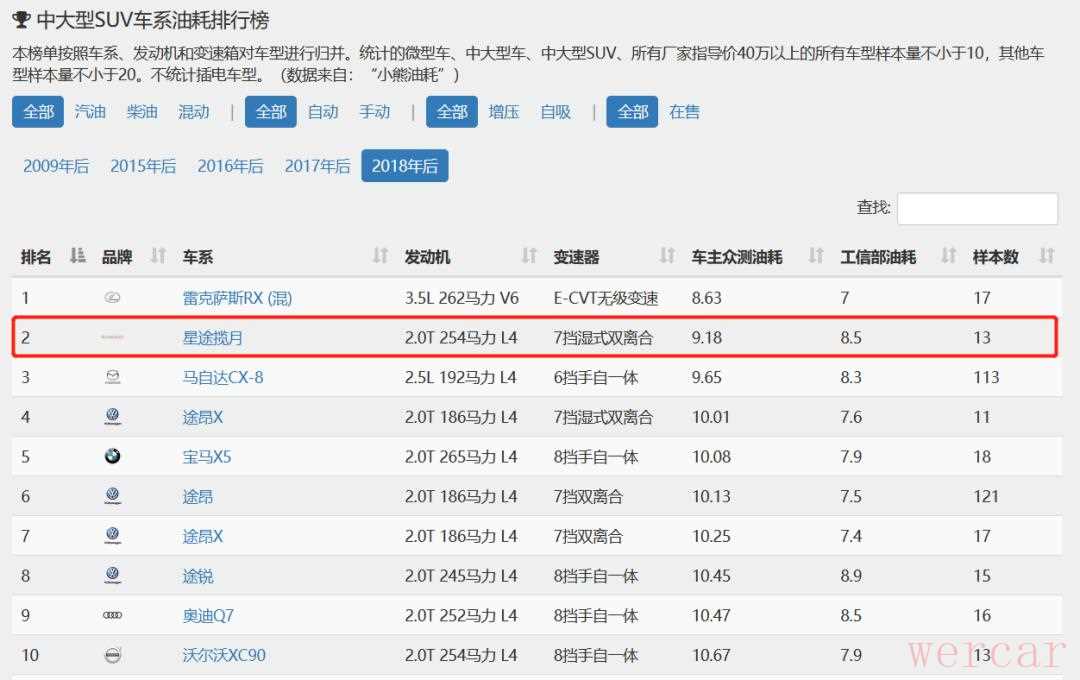Image resolution: width=1080 pixels, height=680 pixels.
Task: Sort by 发动机 column sort icon
Action: point(529,256)
